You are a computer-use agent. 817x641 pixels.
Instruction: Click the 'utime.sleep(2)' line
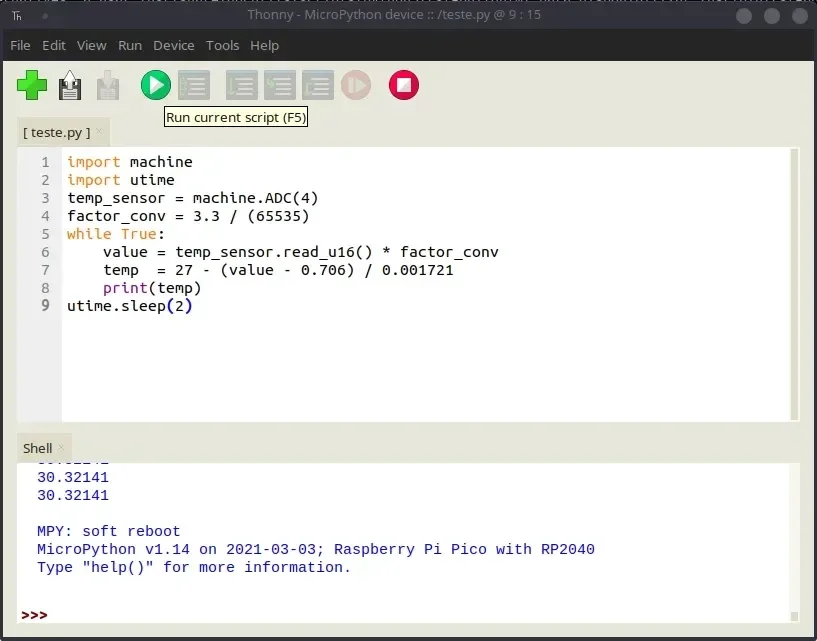130,306
